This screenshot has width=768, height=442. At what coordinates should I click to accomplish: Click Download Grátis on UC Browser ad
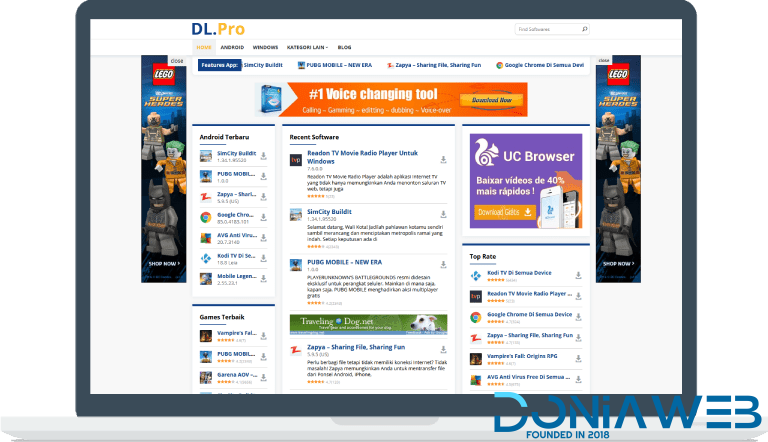click(x=504, y=212)
